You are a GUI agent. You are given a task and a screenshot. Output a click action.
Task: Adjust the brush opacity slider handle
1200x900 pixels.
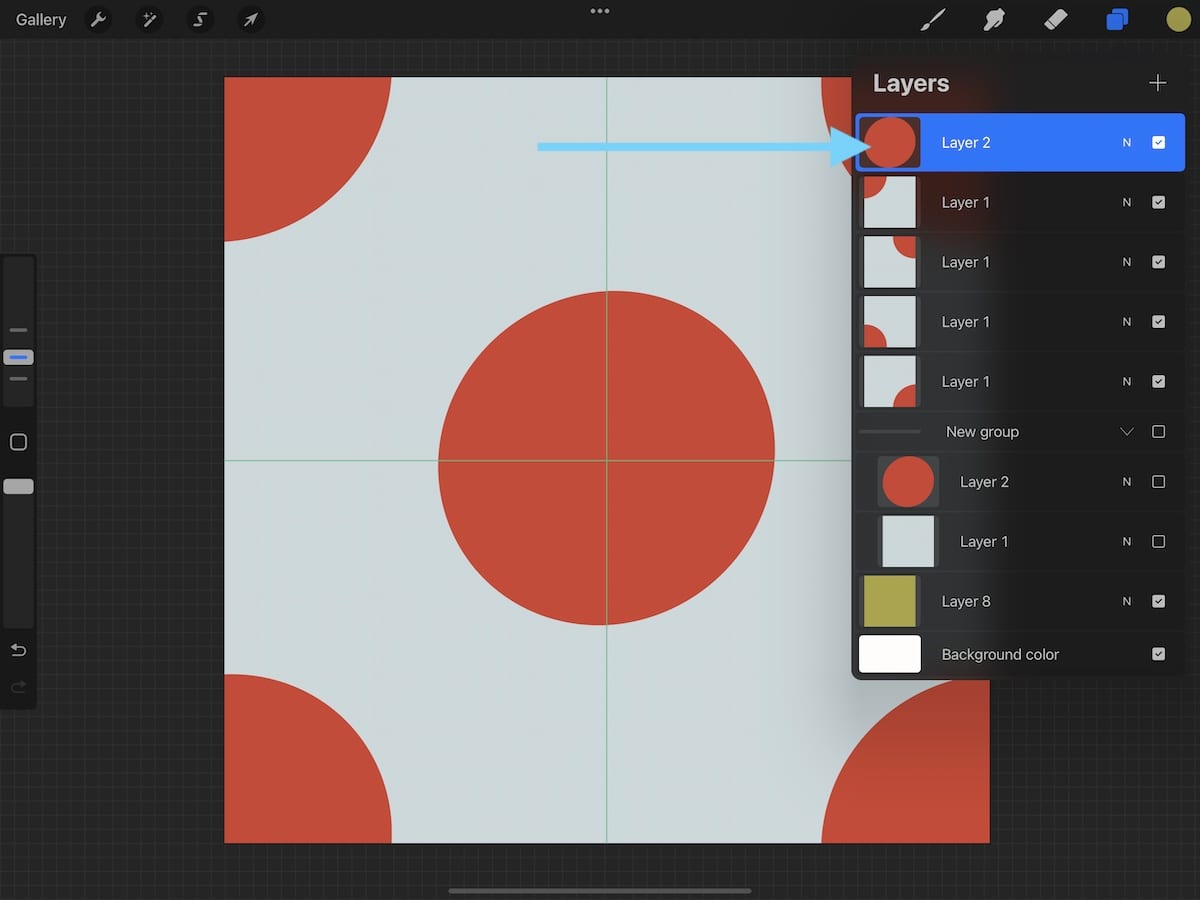[x=18, y=486]
